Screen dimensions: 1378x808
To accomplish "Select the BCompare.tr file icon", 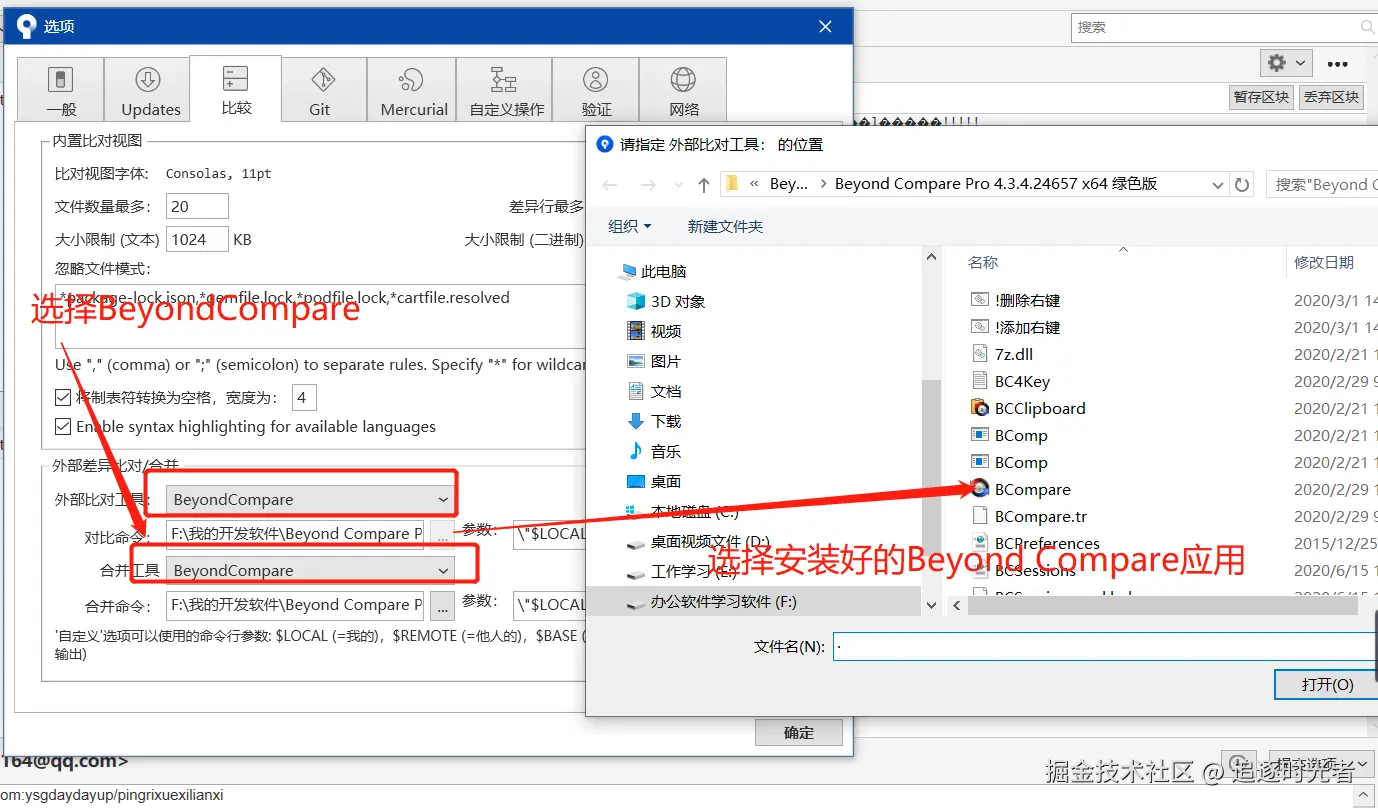I will coord(979,516).
